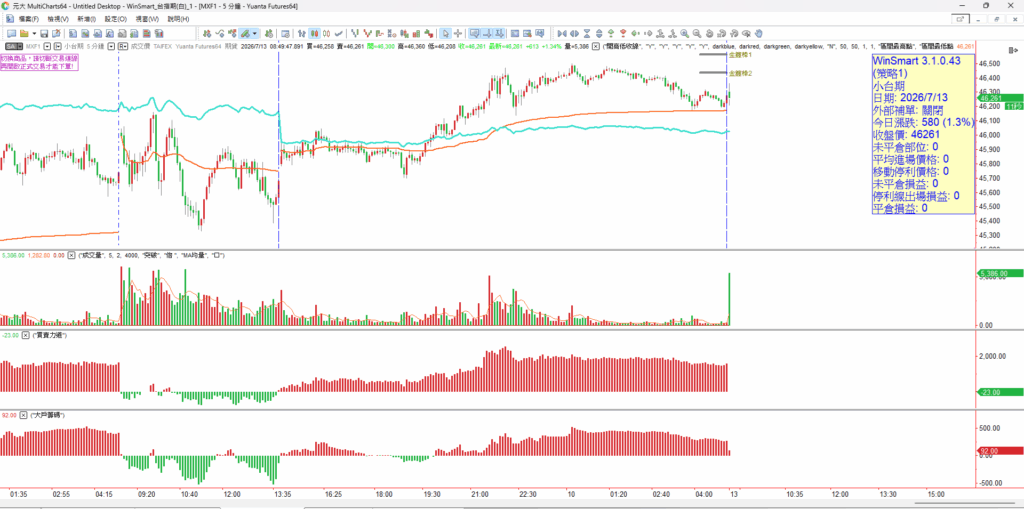The image size is (1024, 509).
Task: Click the 金錢棒1 horizontal line marker
Action: (713, 55)
